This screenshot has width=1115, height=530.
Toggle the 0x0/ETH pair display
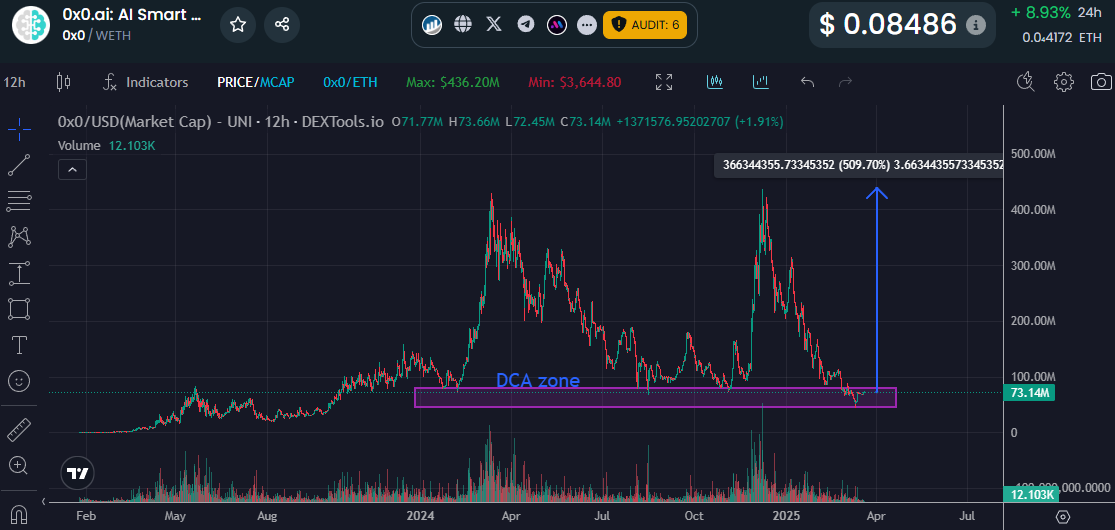tap(350, 83)
